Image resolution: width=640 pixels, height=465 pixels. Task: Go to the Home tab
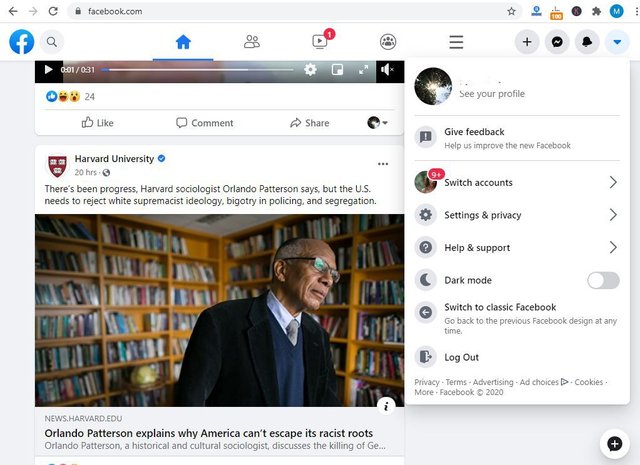point(183,42)
